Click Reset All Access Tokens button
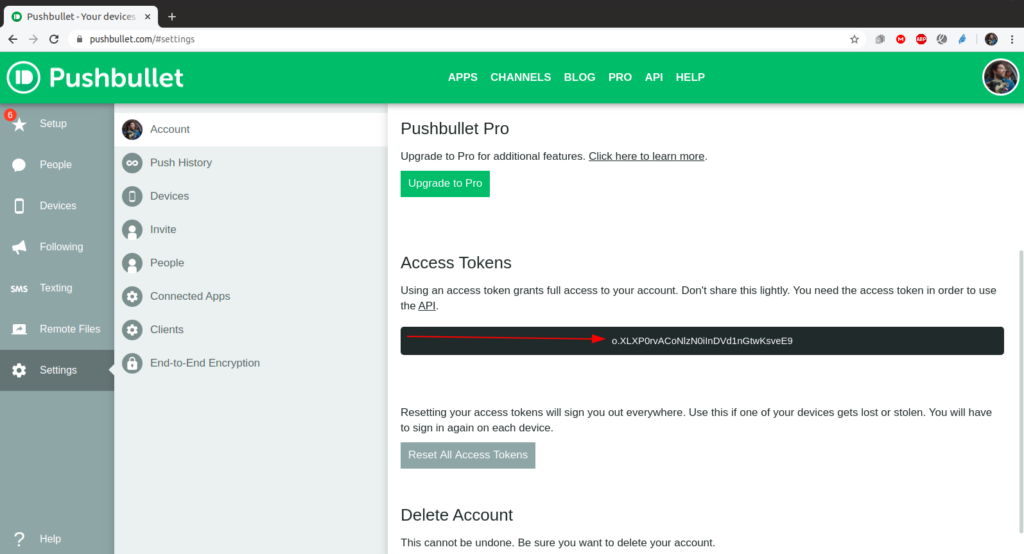This screenshot has width=1024, height=554. (x=468, y=455)
